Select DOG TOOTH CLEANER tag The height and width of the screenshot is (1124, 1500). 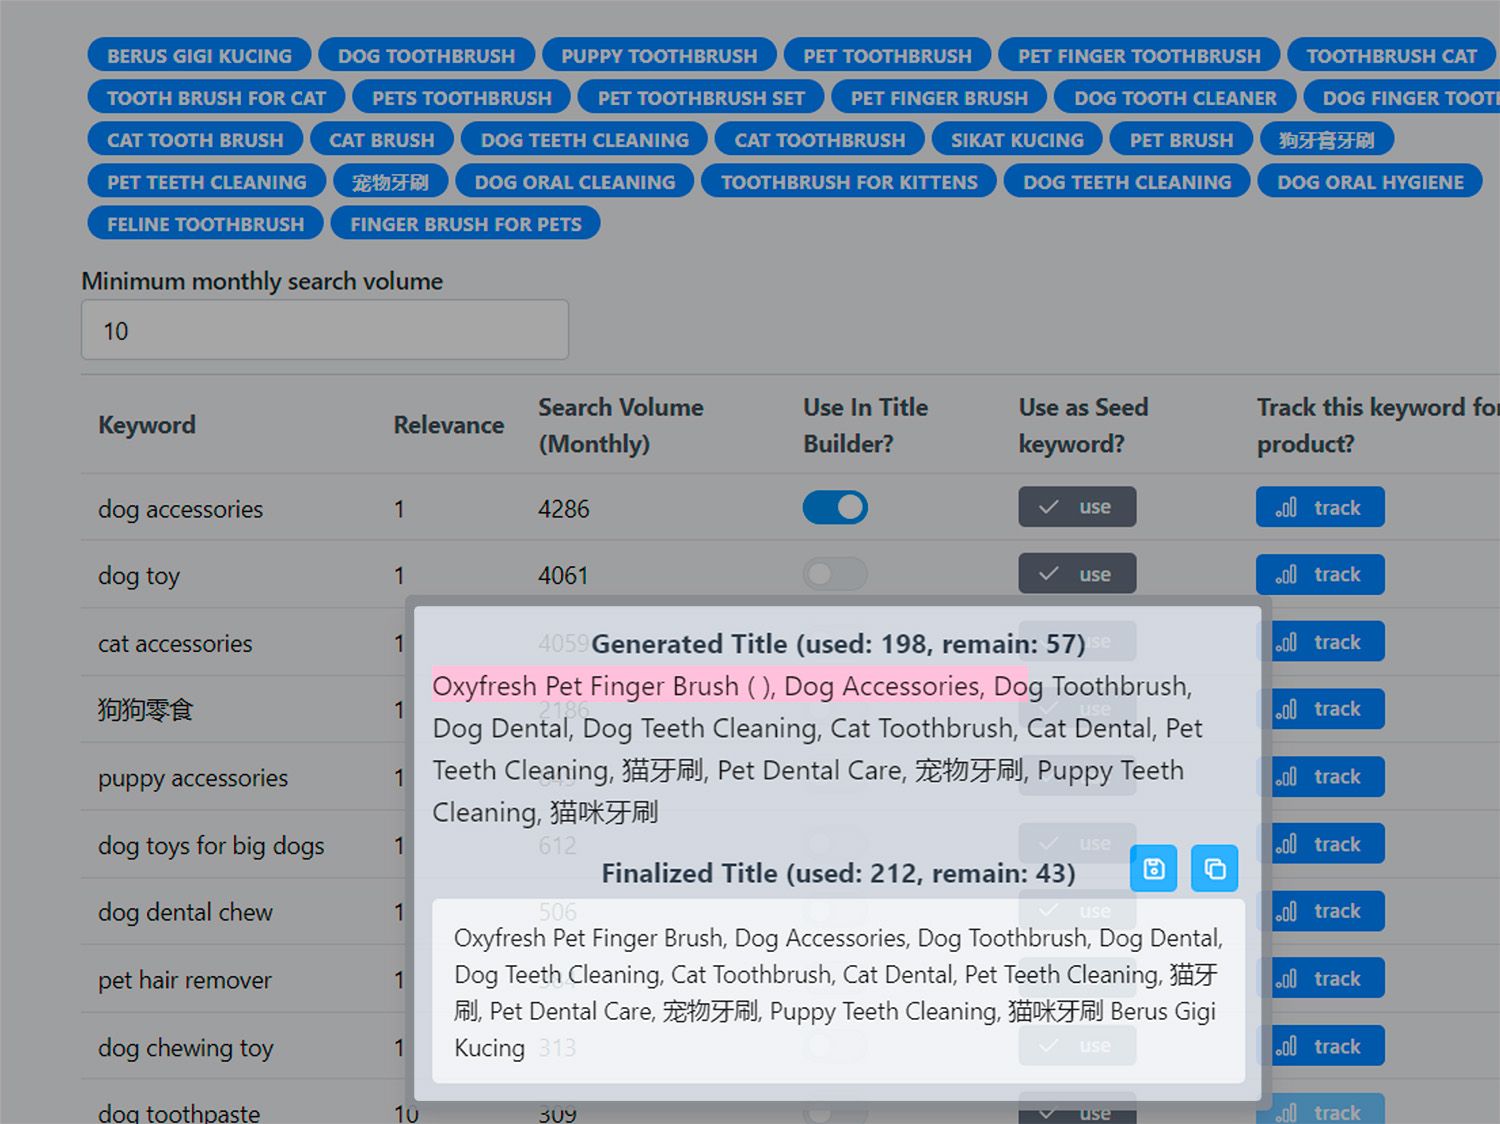tap(1175, 98)
